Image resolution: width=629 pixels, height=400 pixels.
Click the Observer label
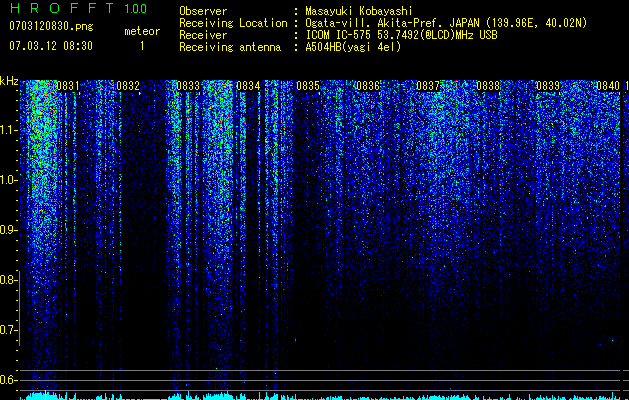point(203,11)
